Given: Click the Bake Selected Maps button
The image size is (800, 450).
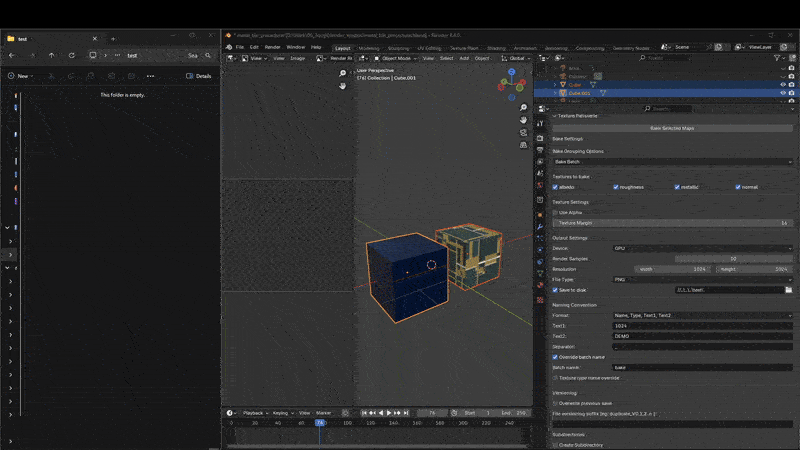Looking at the screenshot, I should [672, 129].
